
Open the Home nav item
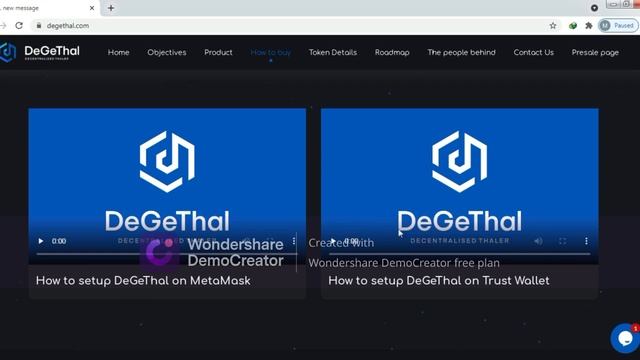coord(118,52)
